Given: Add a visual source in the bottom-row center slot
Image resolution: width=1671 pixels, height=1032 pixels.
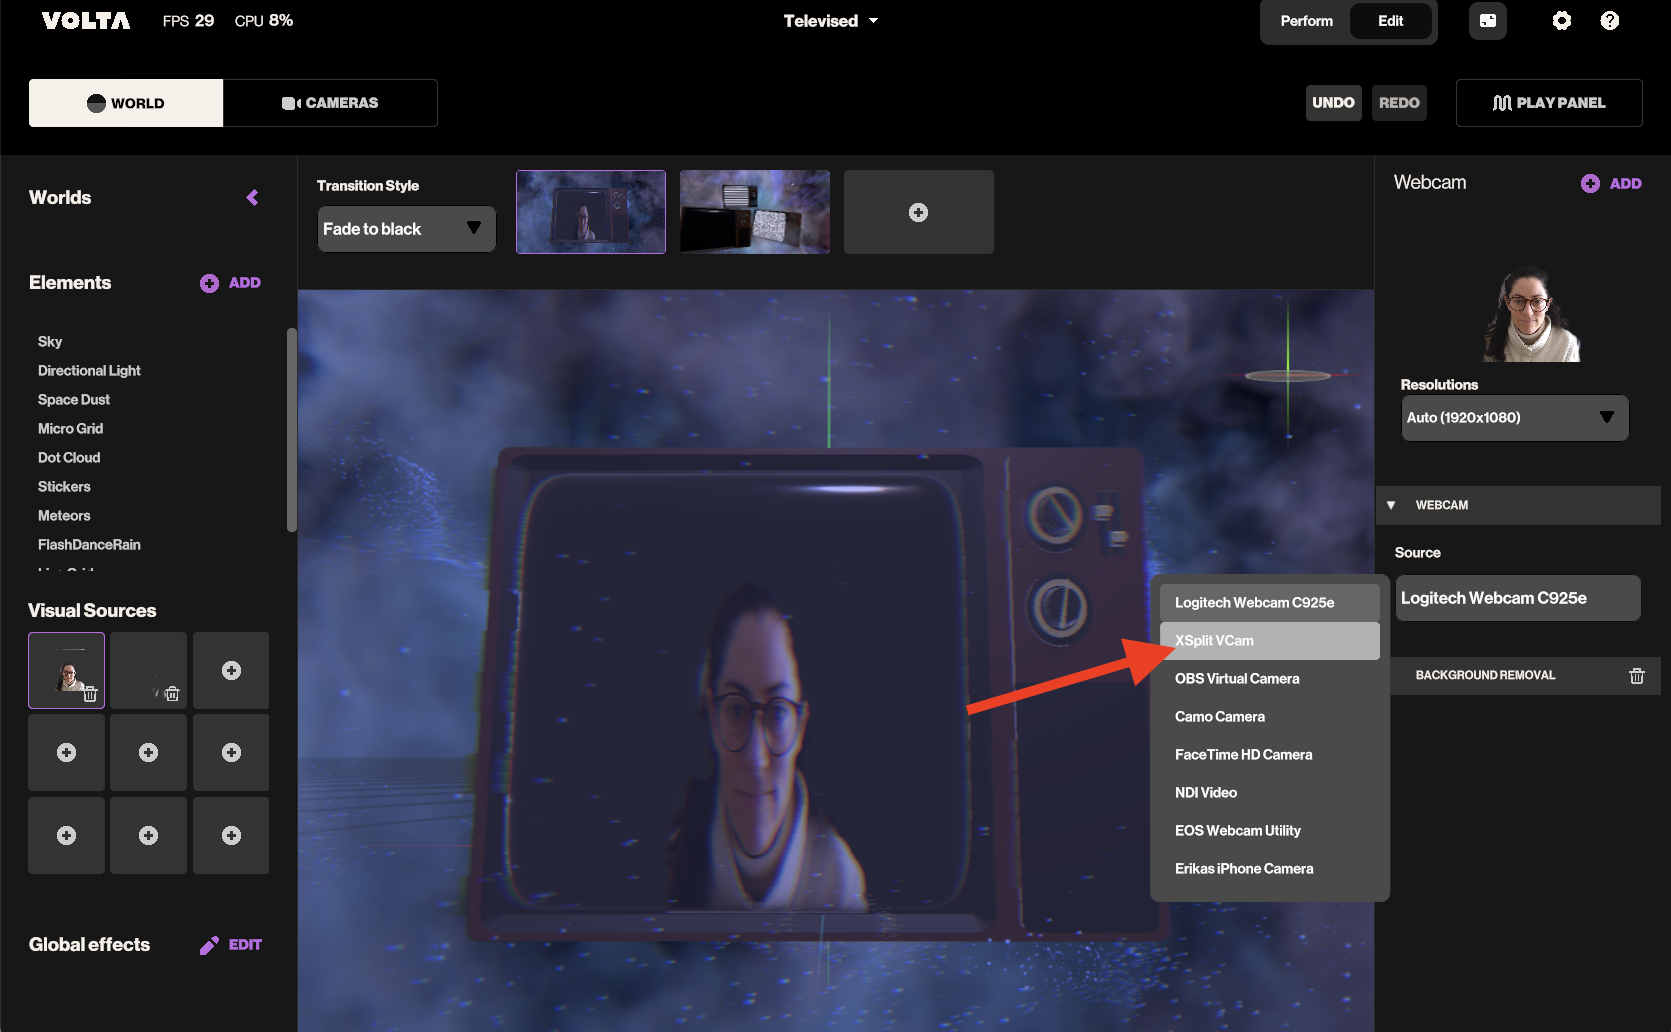Looking at the screenshot, I should coord(148,835).
